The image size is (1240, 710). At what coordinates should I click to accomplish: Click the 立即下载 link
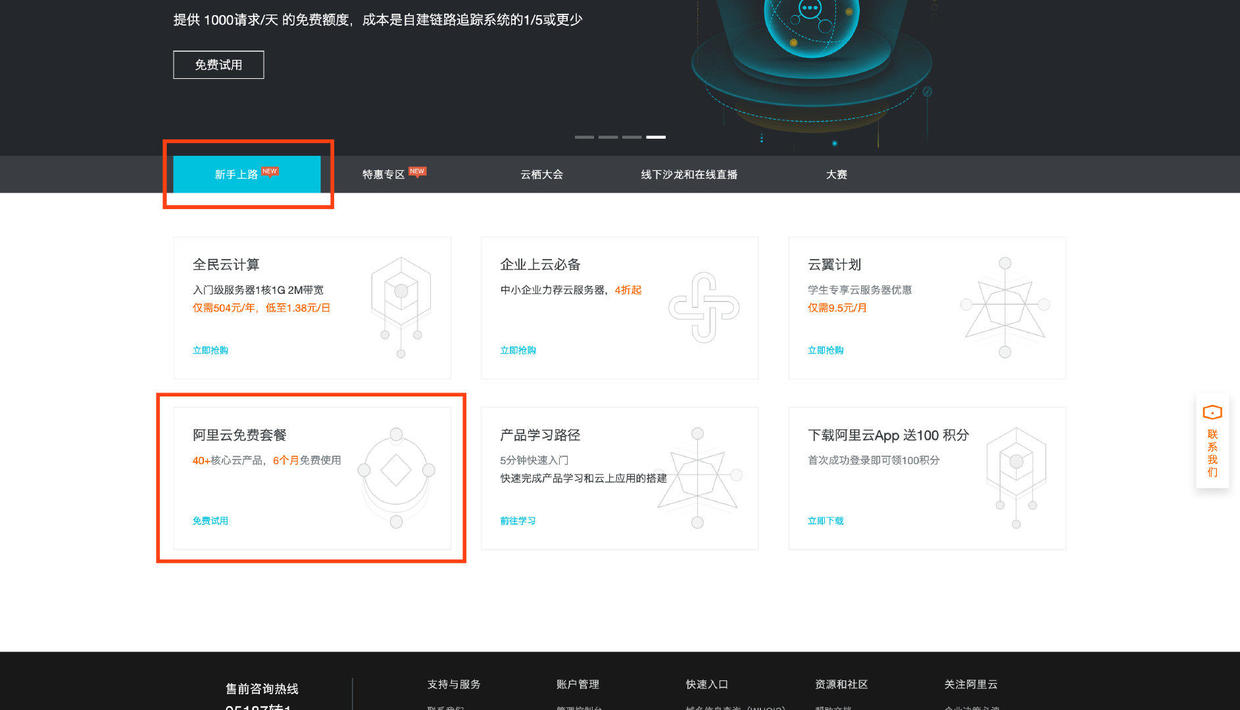click(x=826, y=521)
